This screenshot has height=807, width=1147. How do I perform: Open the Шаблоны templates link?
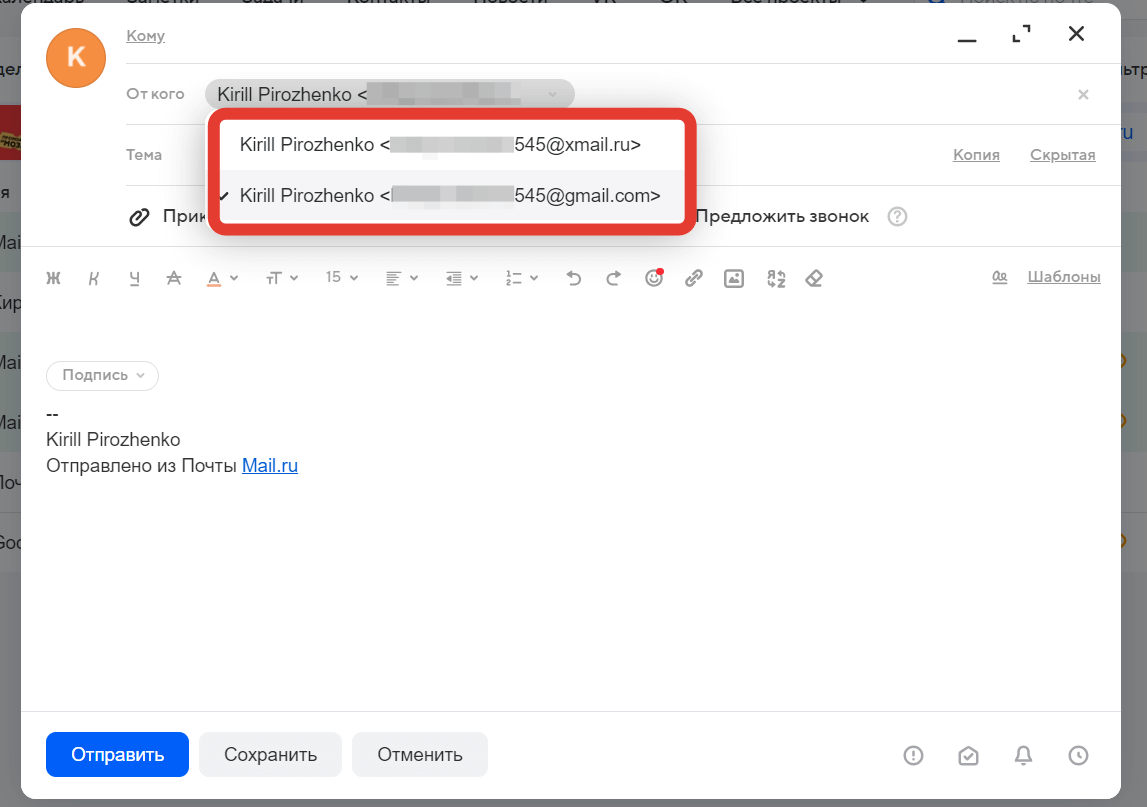[x=1064, y=277]
